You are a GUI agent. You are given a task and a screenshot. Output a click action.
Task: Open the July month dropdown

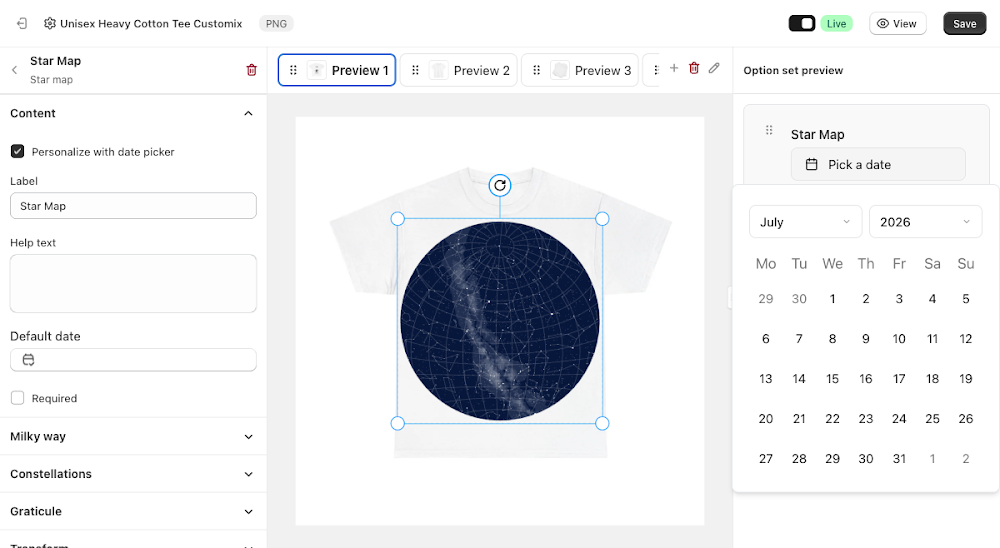pyautogui.click(x=805, y=222)
